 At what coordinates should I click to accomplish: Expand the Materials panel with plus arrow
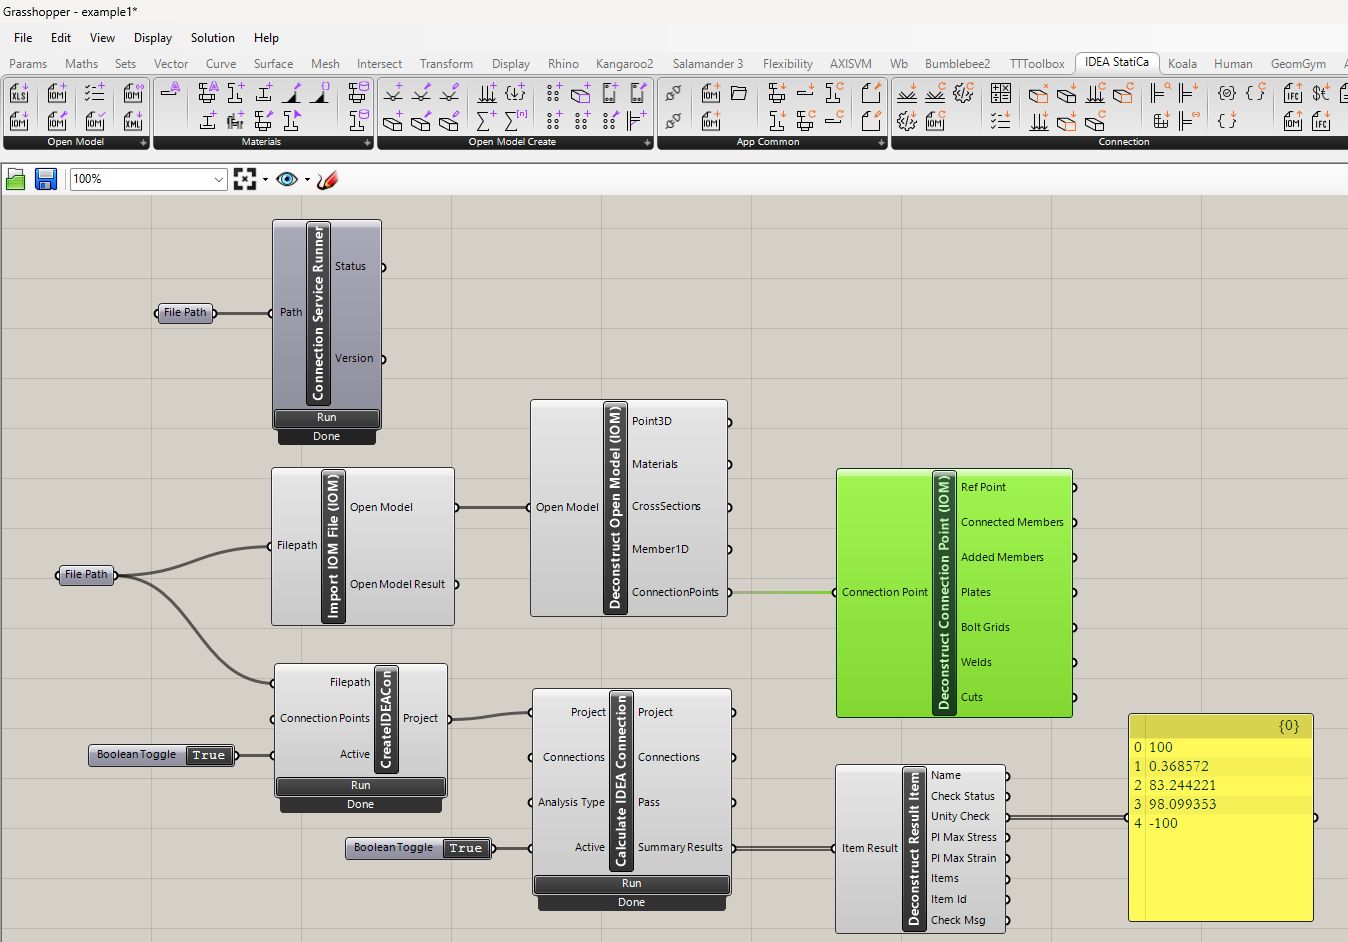pos(367,143)
